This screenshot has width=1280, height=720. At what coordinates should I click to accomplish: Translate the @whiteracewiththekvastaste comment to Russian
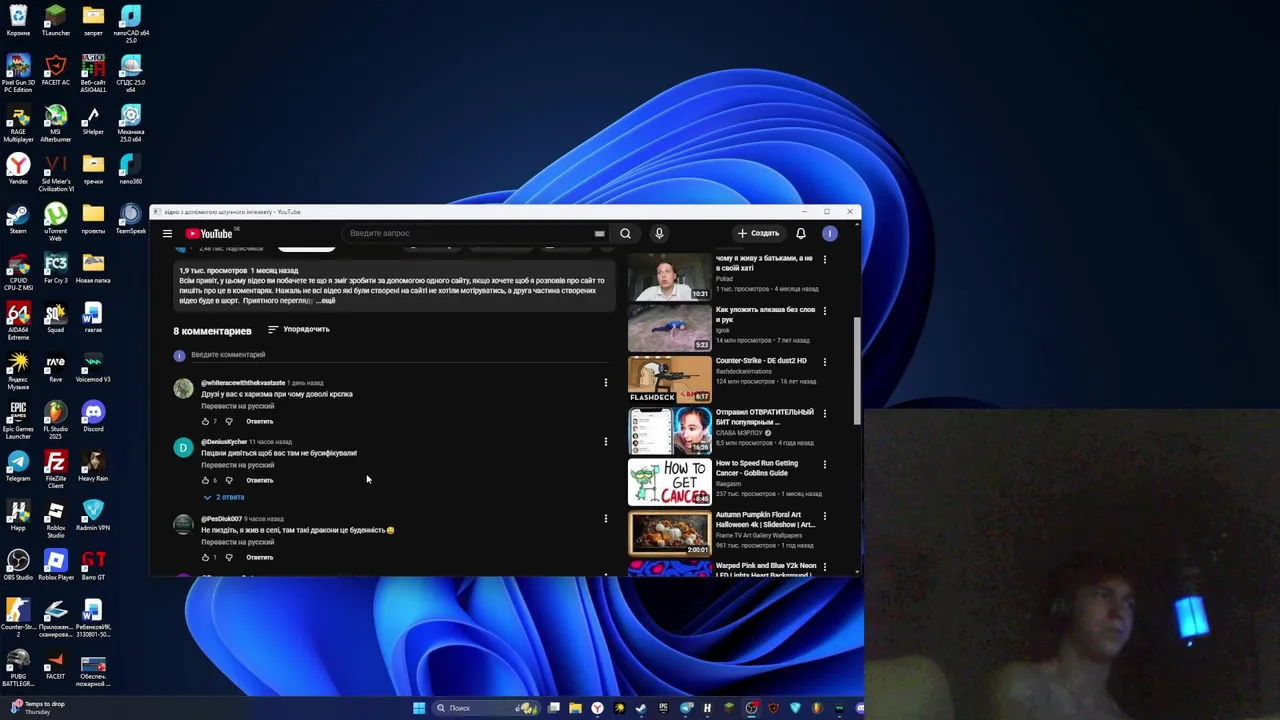237,406
